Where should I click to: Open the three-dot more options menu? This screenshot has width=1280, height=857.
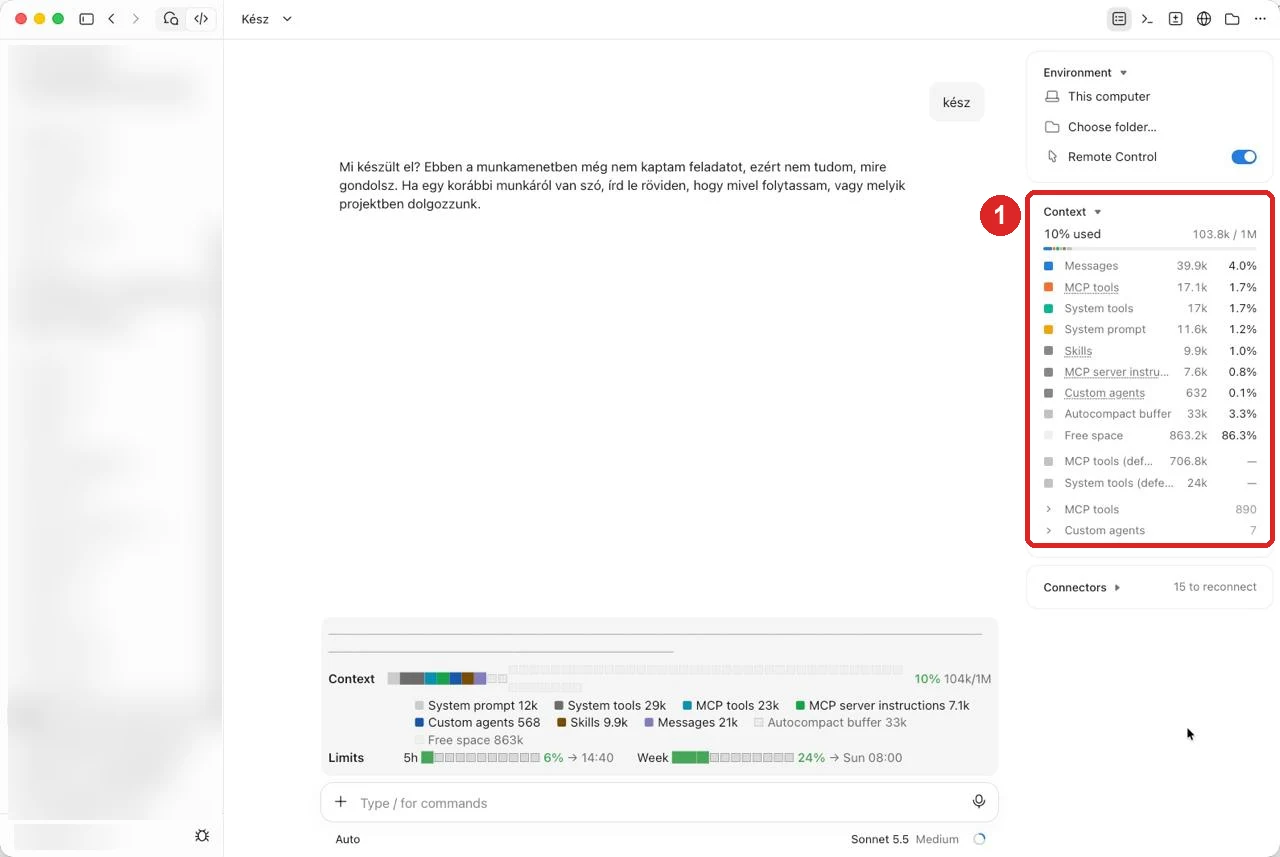pyautogui.click(x=1260, y=19)
